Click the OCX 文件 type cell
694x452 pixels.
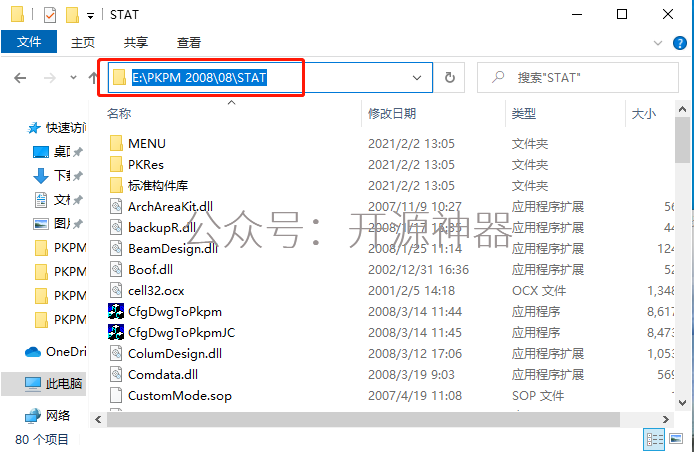pyautogui.click(x=539, y=291)
